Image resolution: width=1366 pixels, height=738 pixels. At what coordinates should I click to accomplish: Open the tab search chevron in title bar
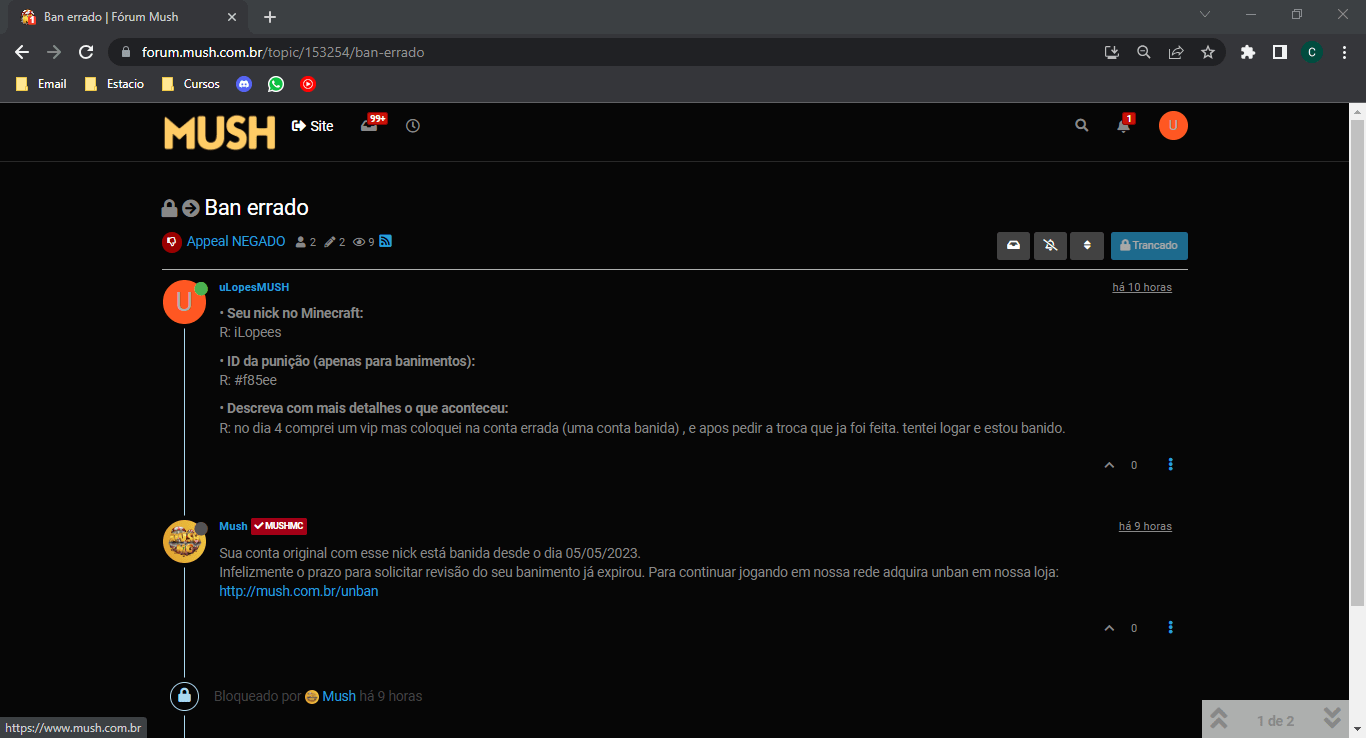point(1205,14)
